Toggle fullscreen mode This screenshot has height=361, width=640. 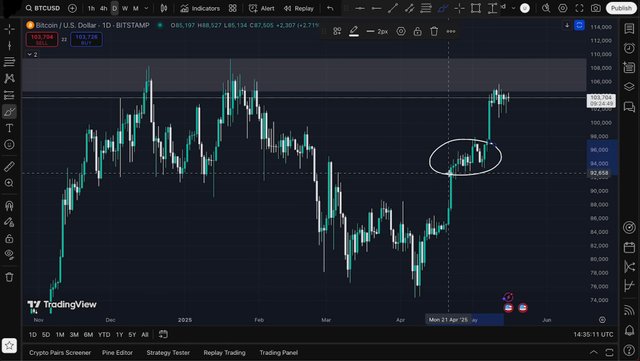(579, 8)
